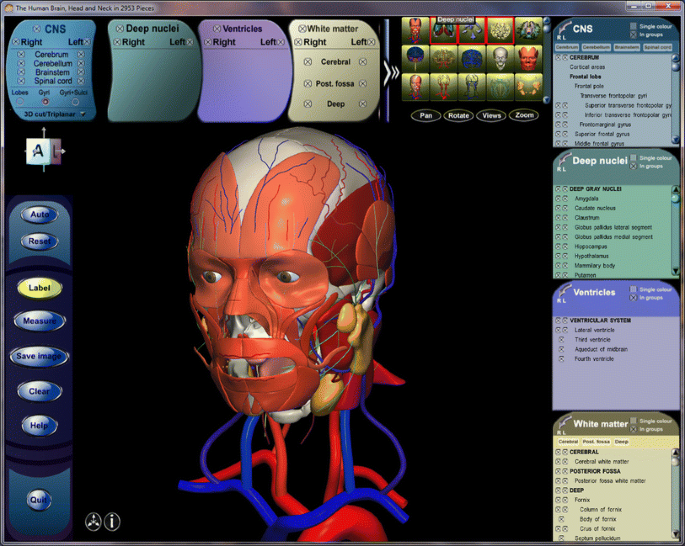Select the blue brain with spinal cord thumbnail

click(415, 59)
